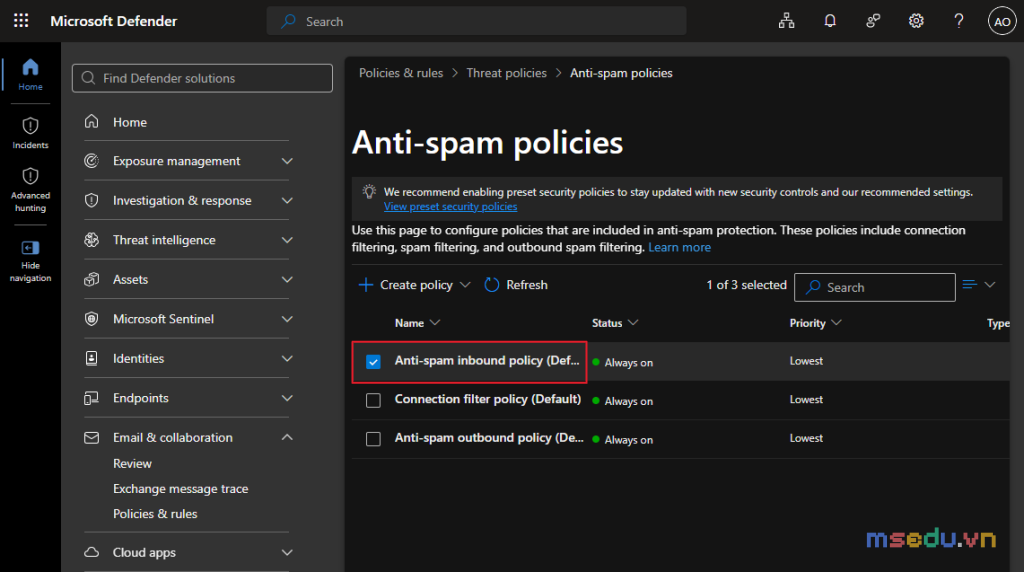The width and height of the screenshot is (1024, 572).
Task: Click '1 of 3 selected' text
Action: (x=746, y=285)
